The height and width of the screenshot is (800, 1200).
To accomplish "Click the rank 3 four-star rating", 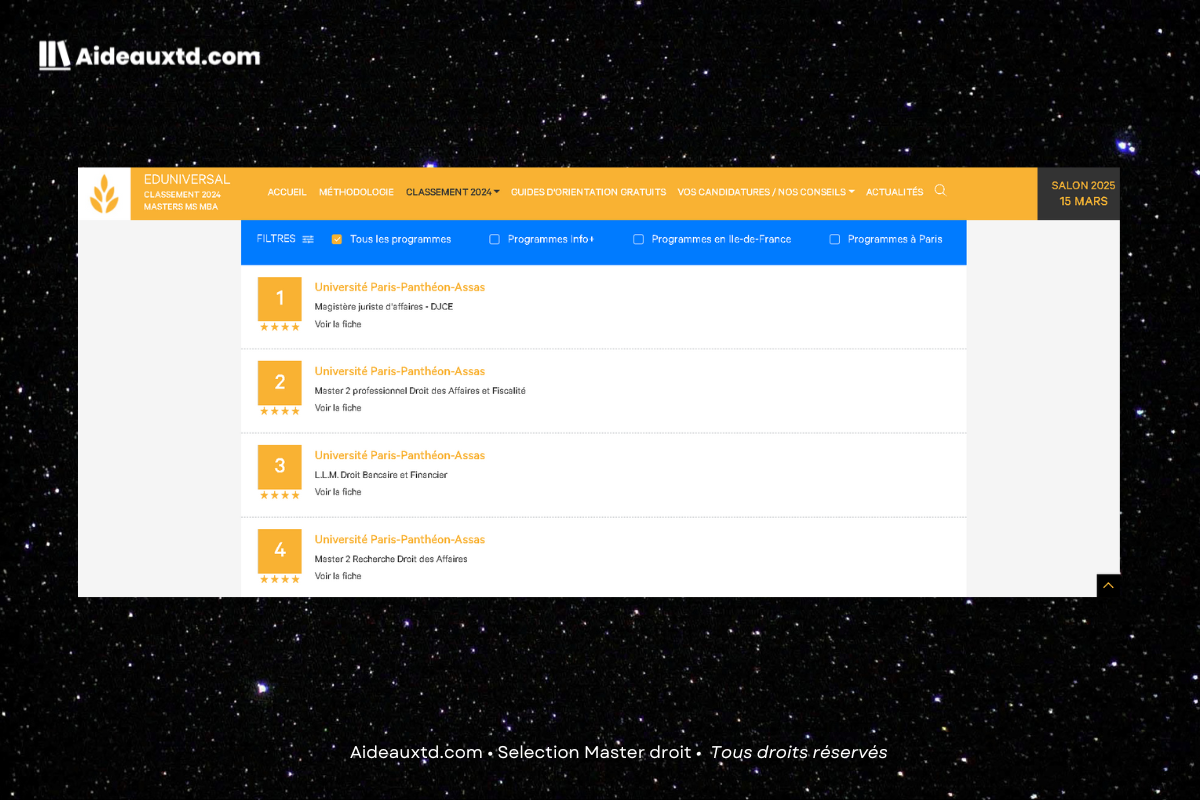I will tap(279, 495).
